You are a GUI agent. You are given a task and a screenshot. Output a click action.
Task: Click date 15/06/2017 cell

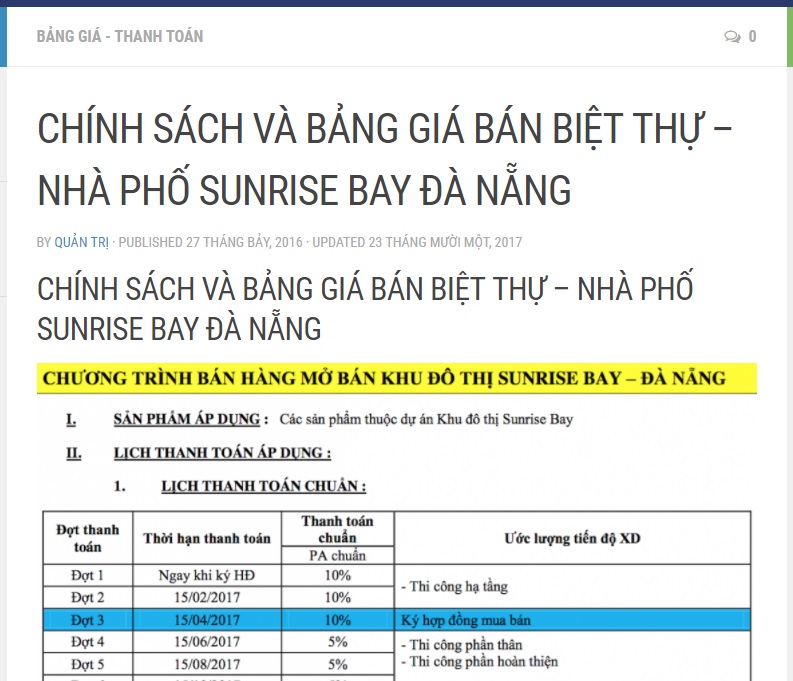tap(207, 642)
